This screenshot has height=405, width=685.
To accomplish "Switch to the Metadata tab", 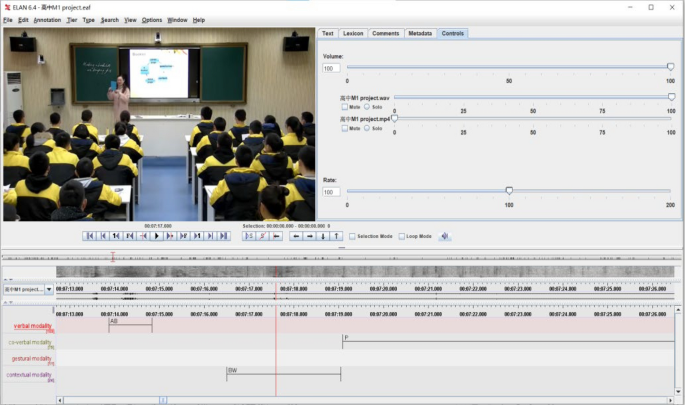I will [x=420, y=33].
